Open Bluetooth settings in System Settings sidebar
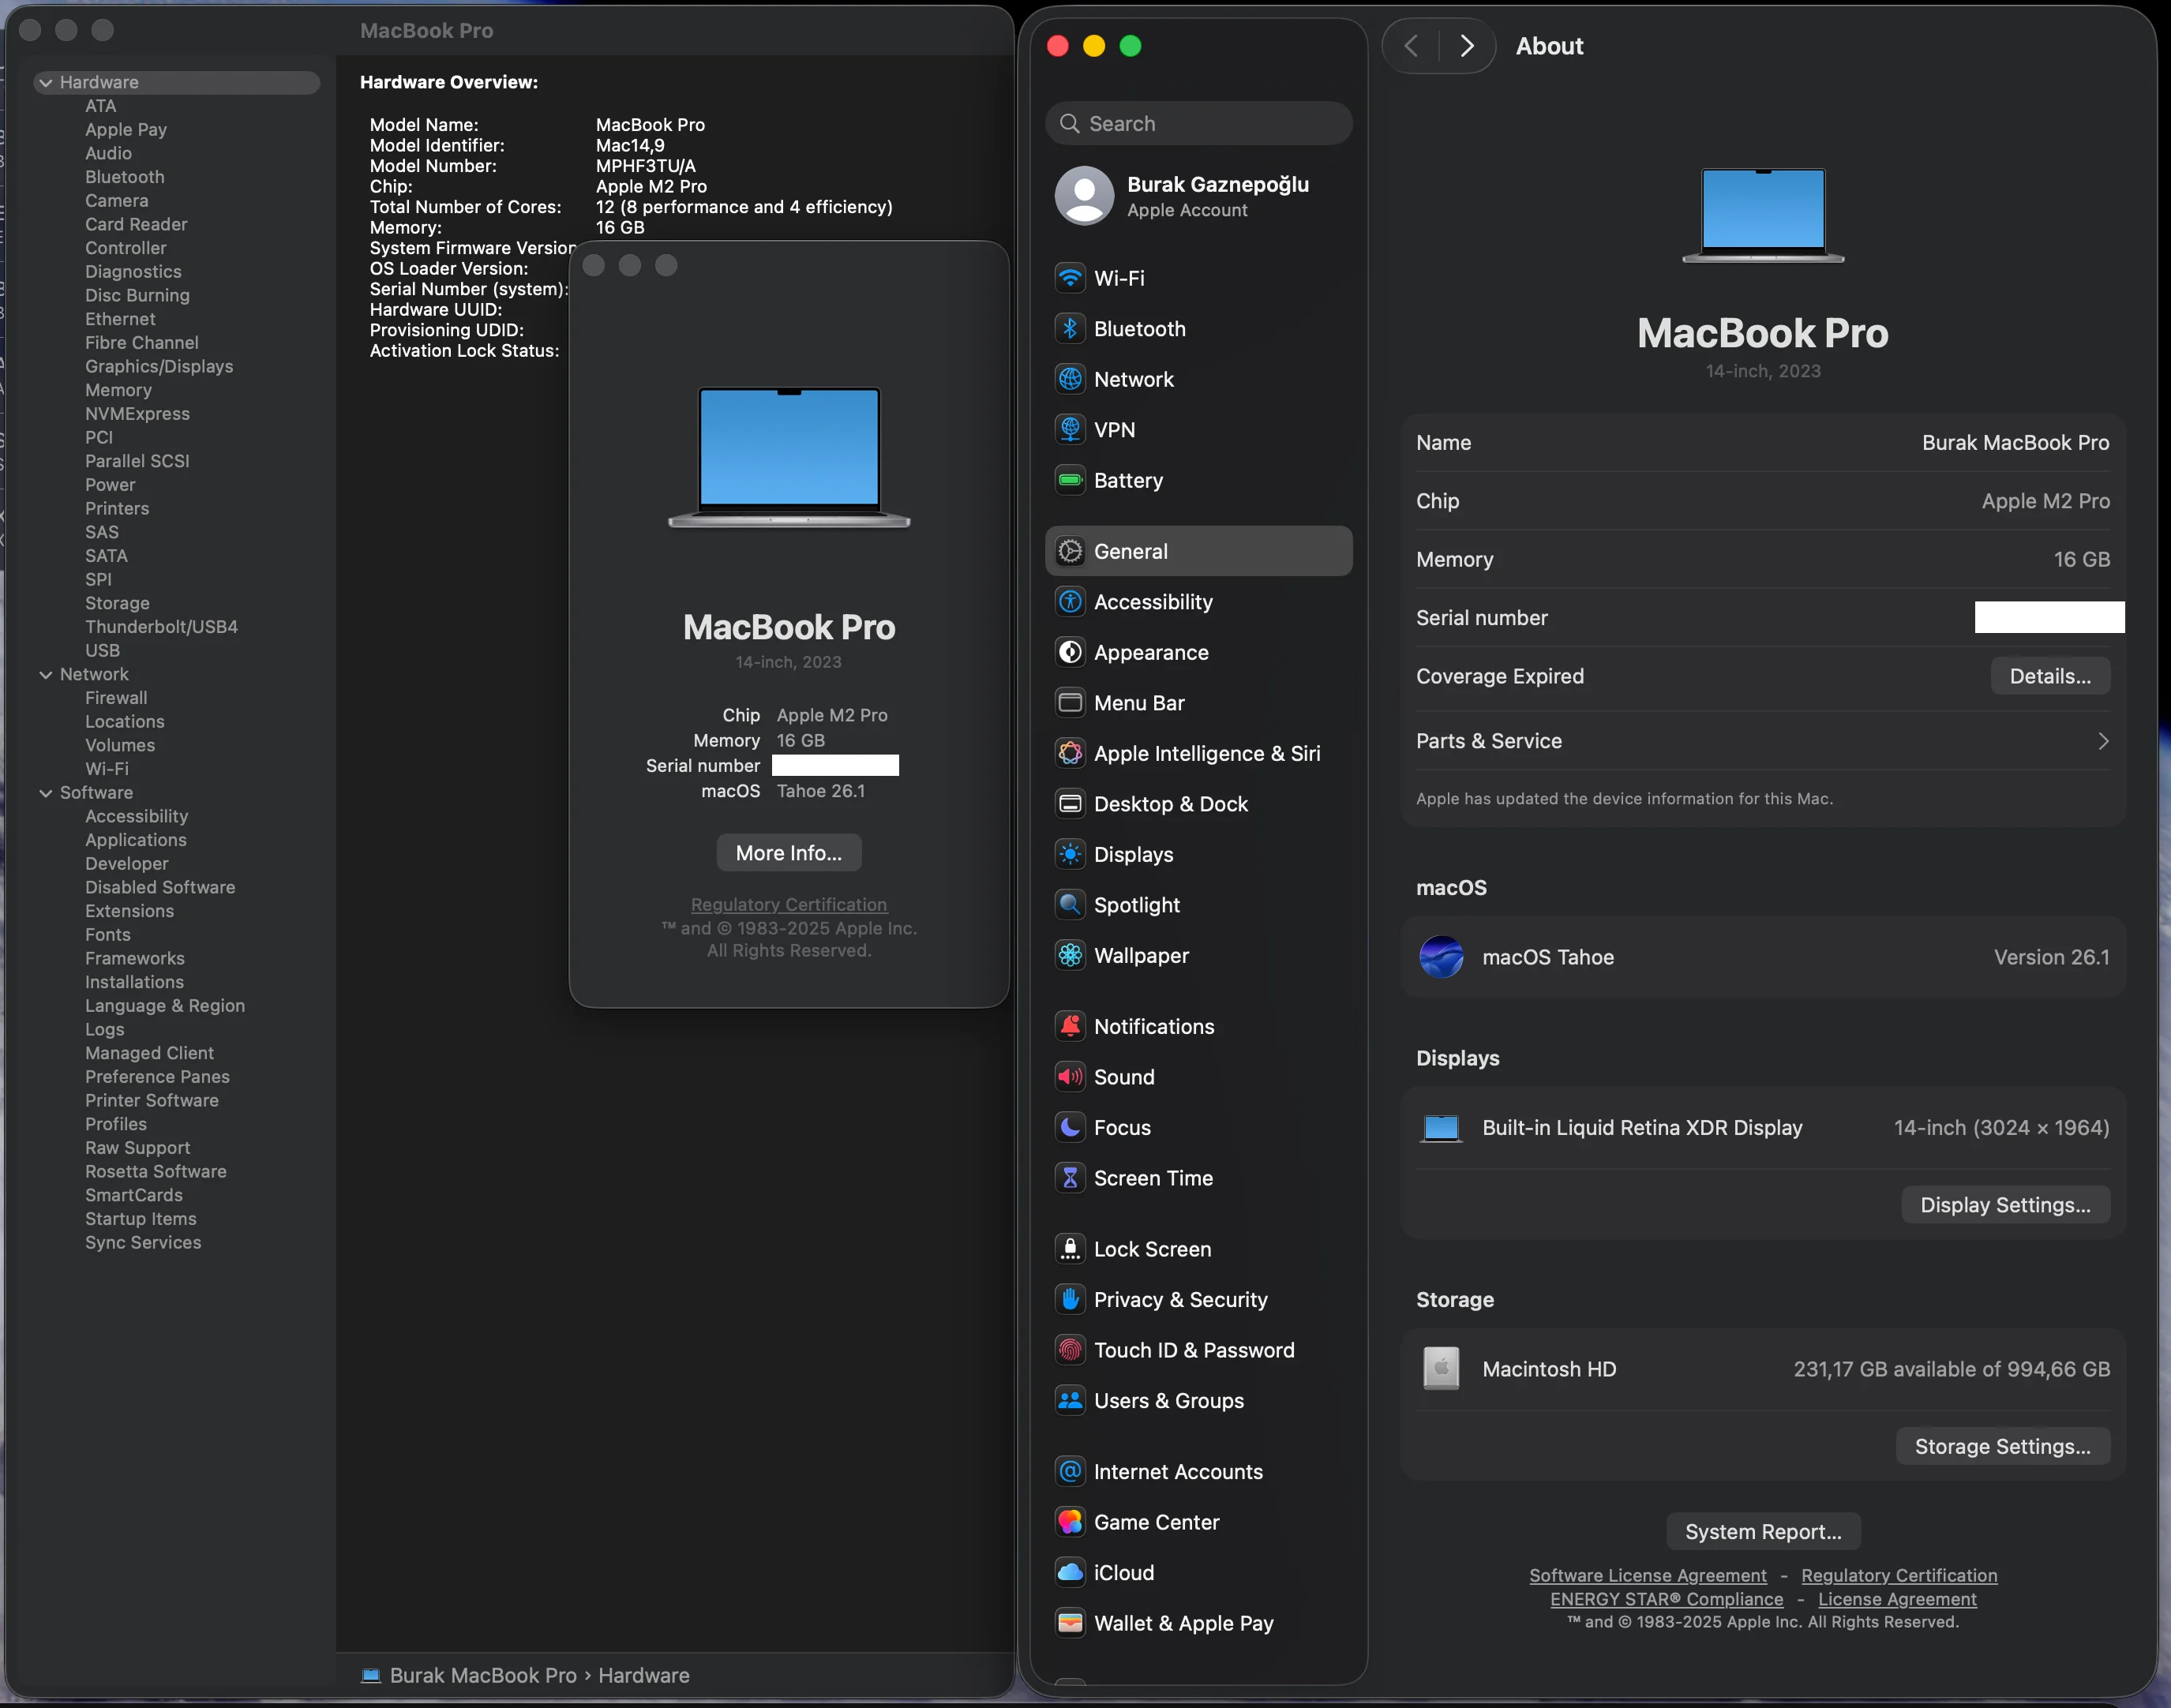Image resolution: width=2171 pixels, height=1708 pixels. point(1139,329)
